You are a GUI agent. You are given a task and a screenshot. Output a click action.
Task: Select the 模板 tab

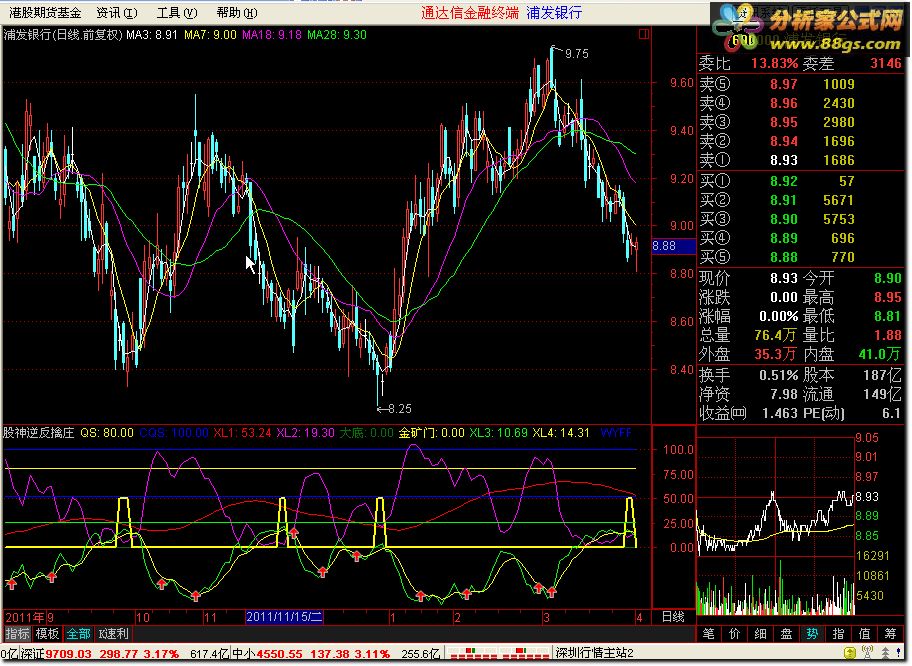point(47,633)
